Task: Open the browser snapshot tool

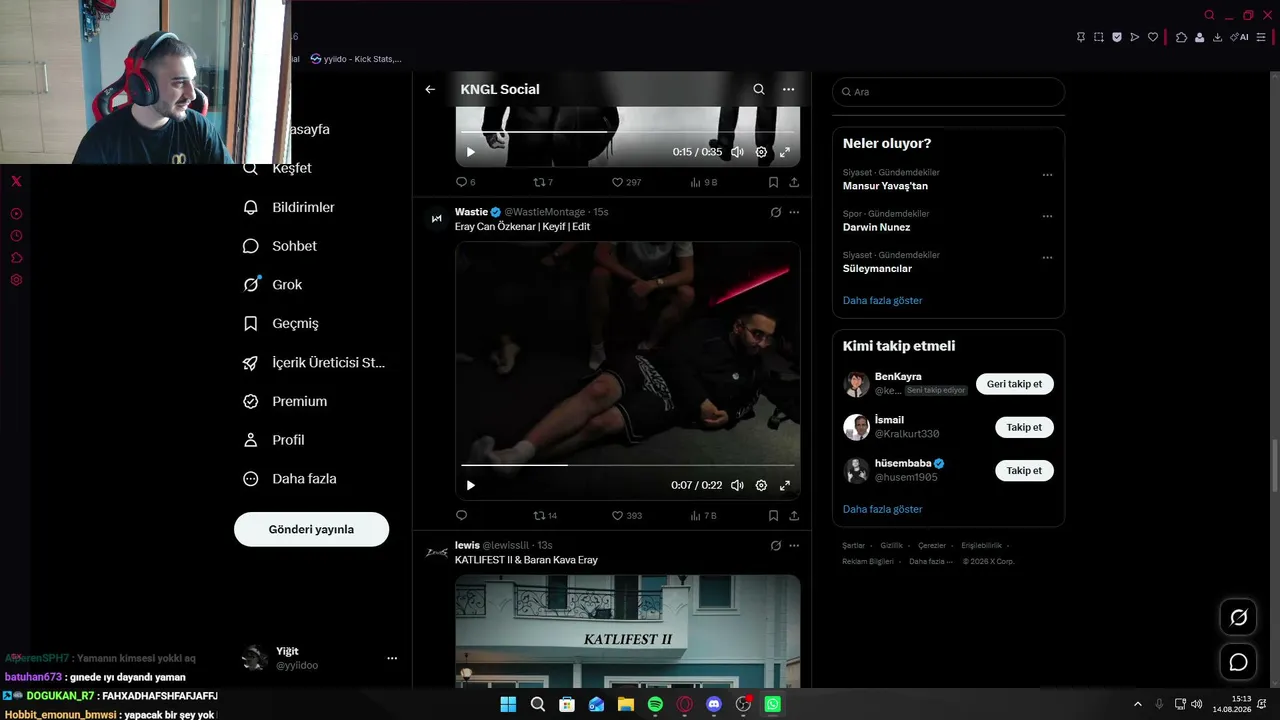Action: pyautogui.click(x=1099, y=37)
